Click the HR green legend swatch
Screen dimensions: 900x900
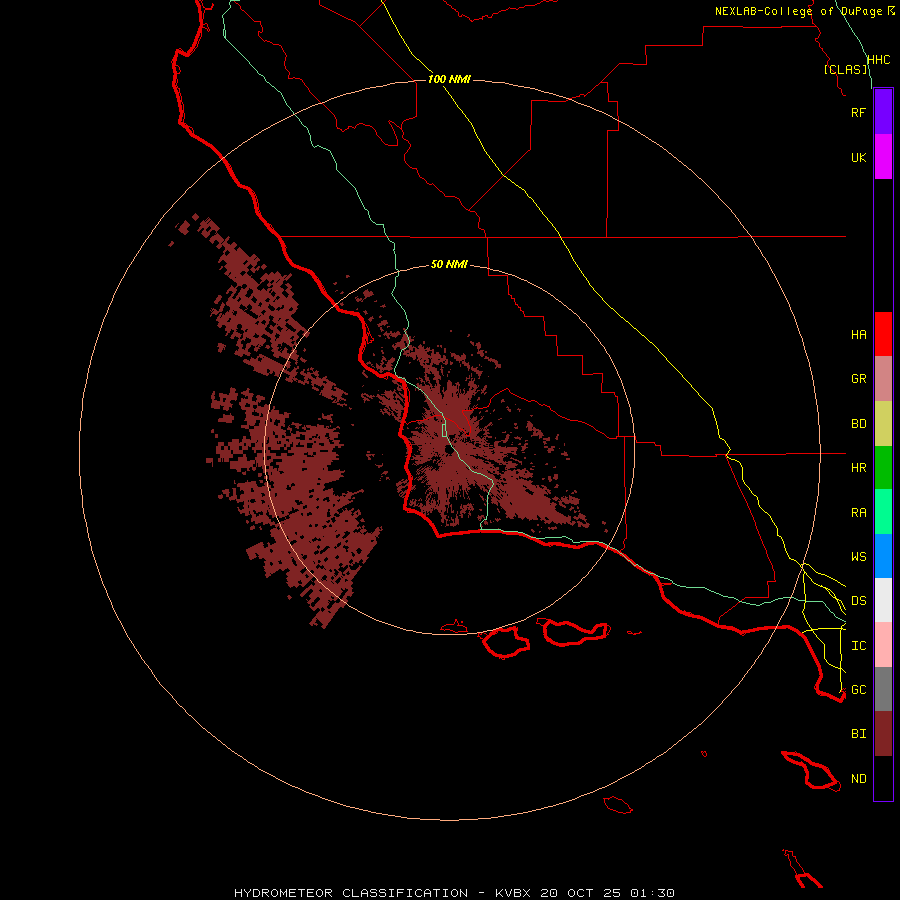pyautogui.click(x=883, y=468)
